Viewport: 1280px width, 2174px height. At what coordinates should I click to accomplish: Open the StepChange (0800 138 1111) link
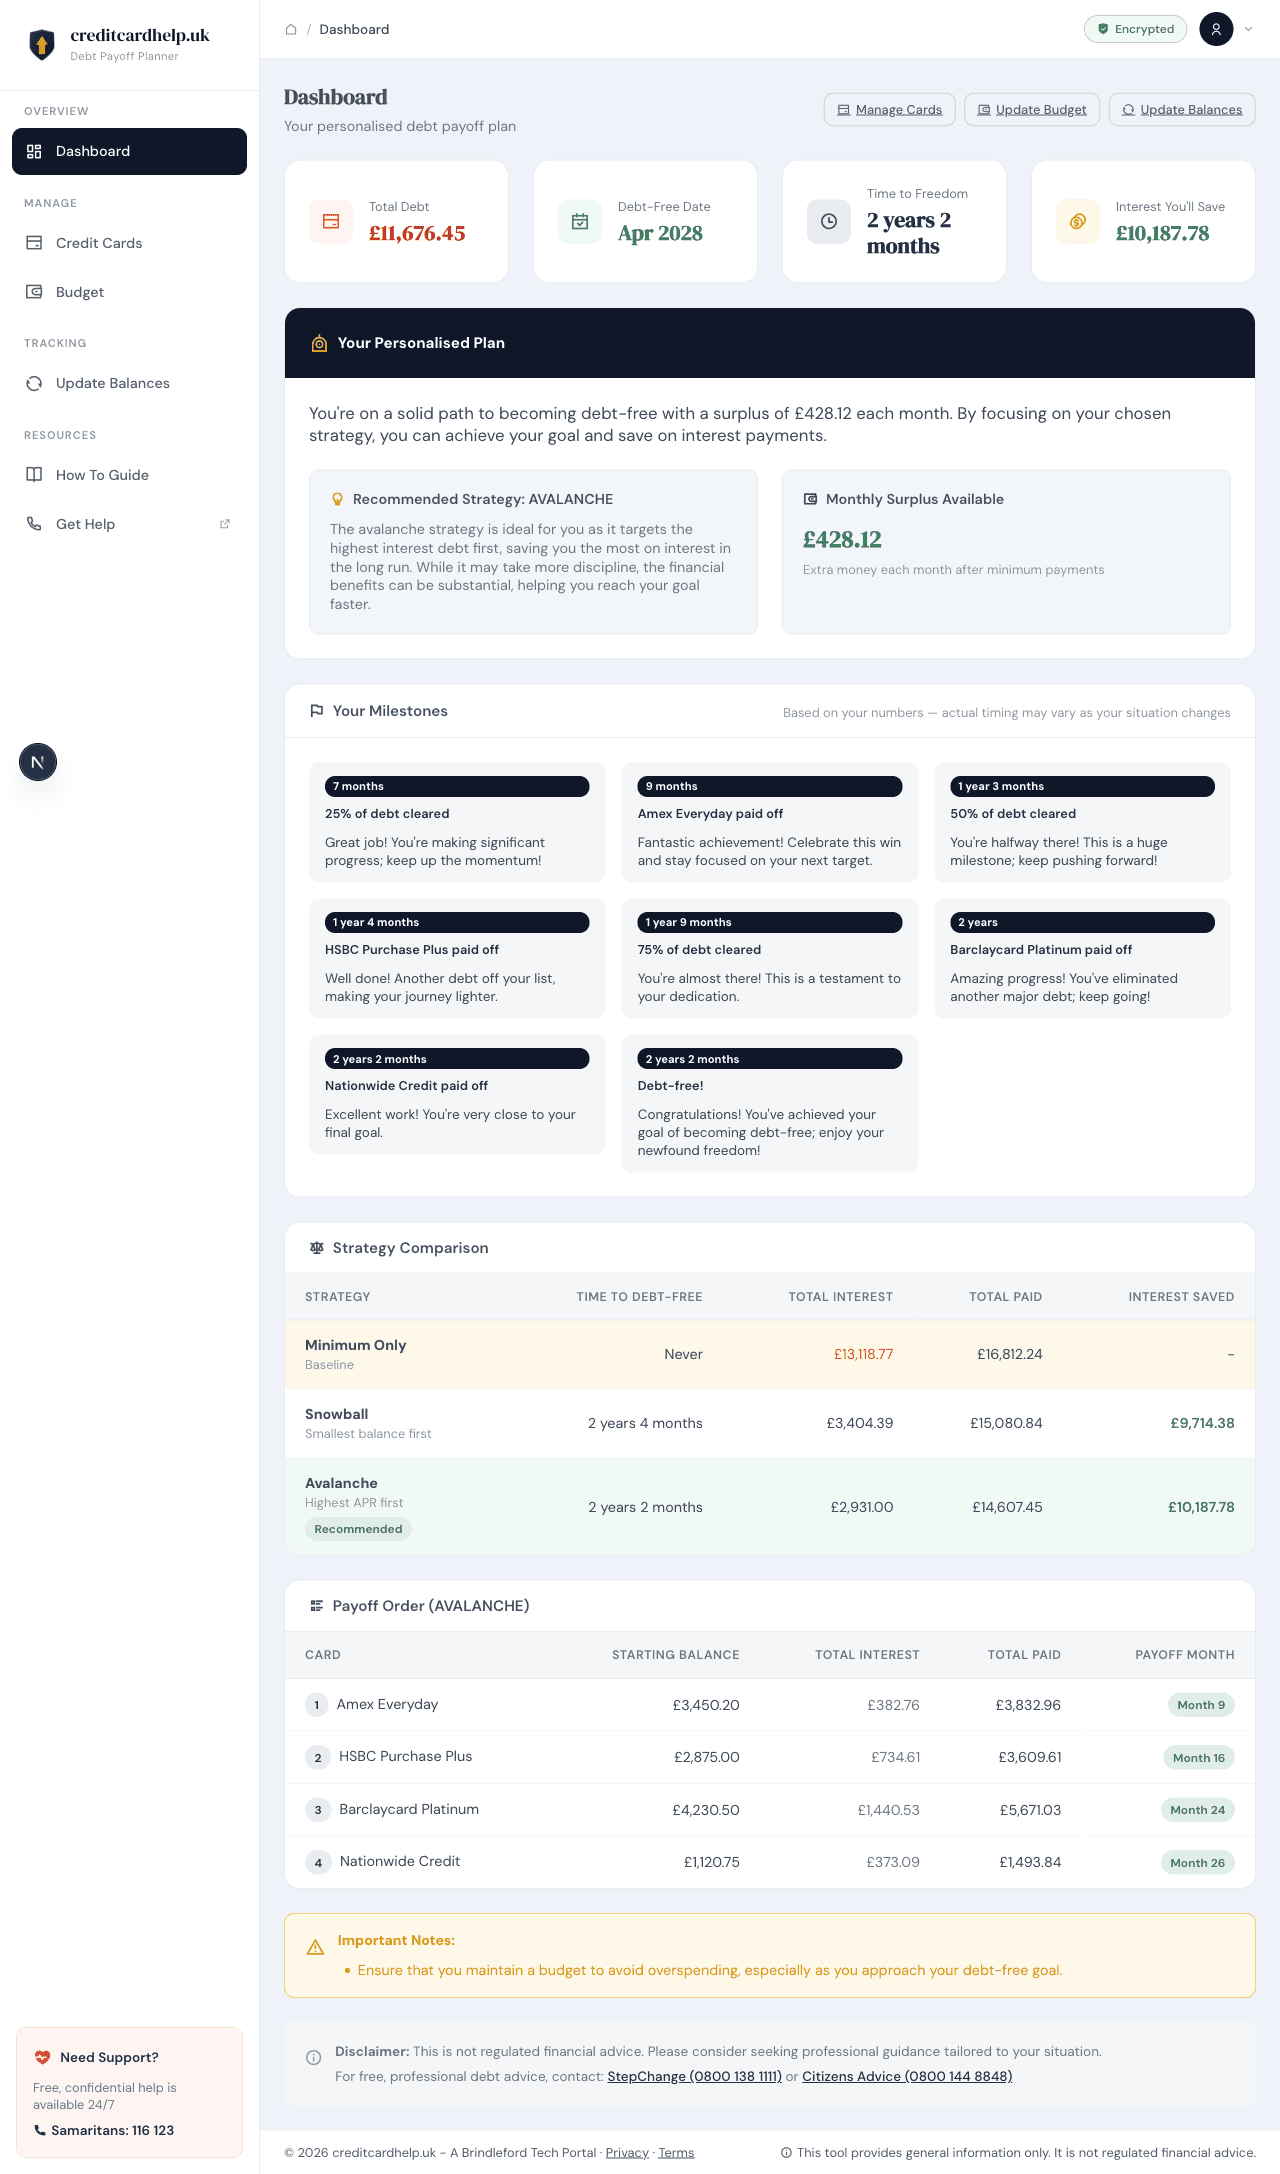coord(694,2076)
